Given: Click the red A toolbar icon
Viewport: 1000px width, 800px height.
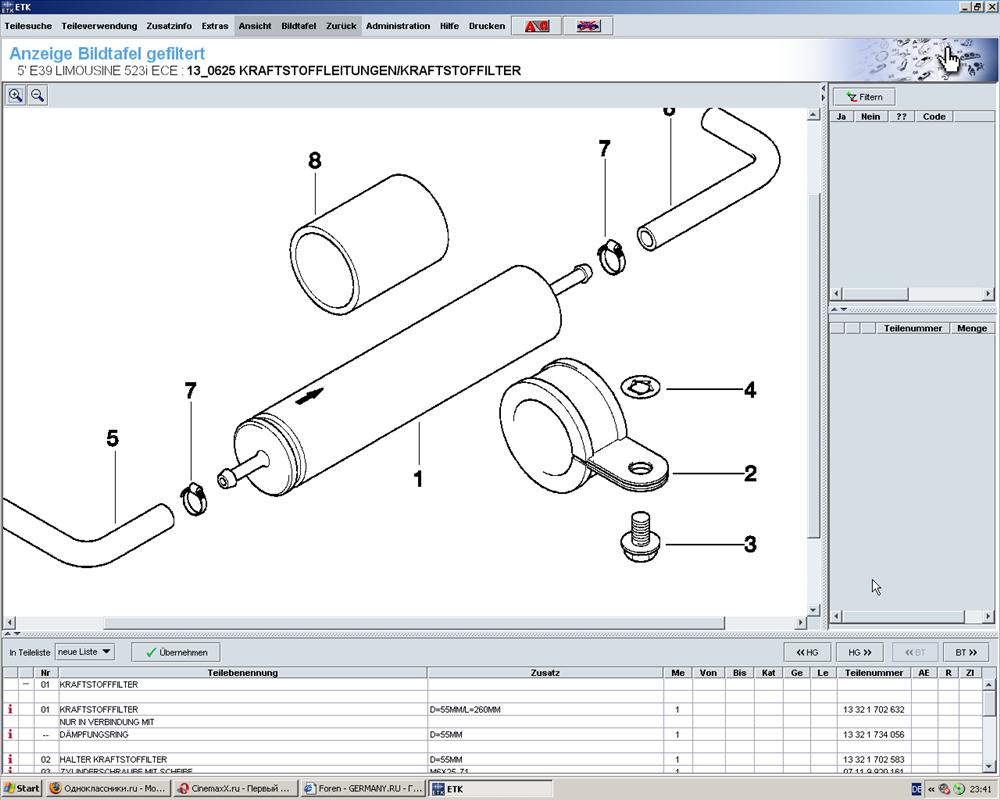Looking at the screenshot, I should click(536, 26).
